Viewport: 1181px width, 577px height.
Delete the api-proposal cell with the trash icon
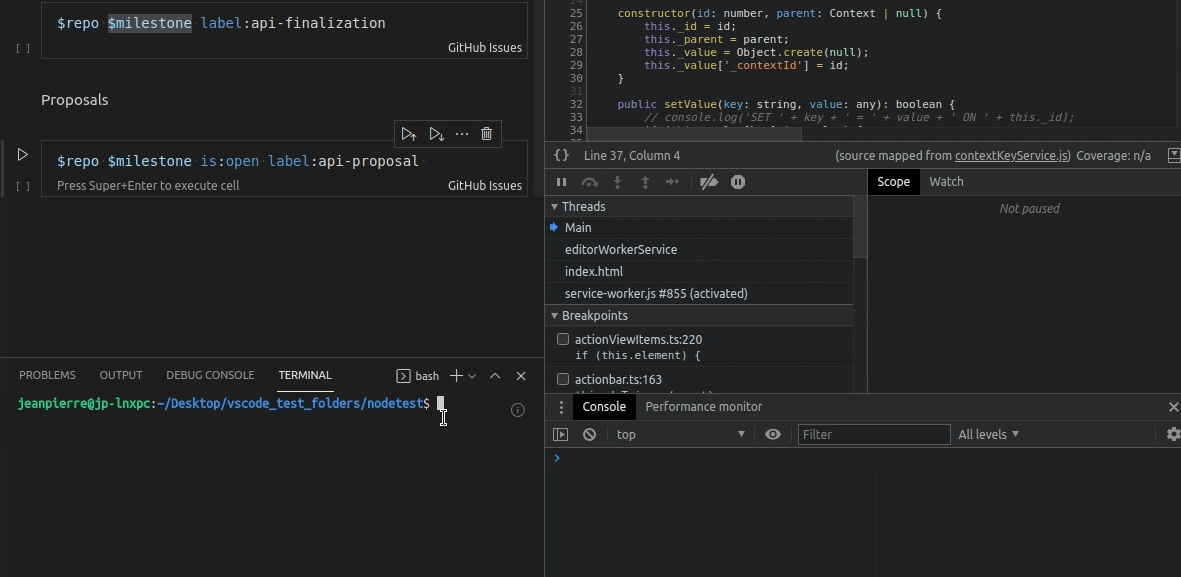(486, 133)
